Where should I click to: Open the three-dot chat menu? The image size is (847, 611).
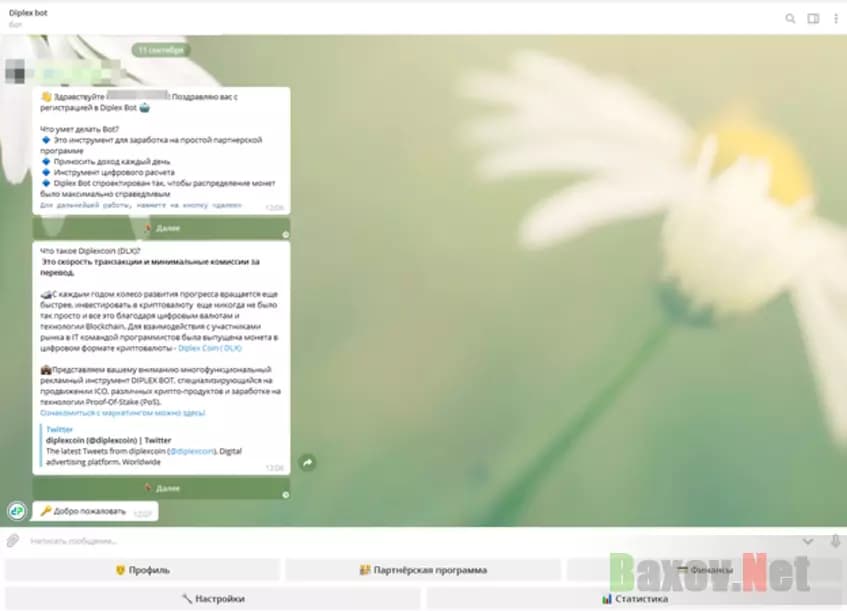pos(836,18)
